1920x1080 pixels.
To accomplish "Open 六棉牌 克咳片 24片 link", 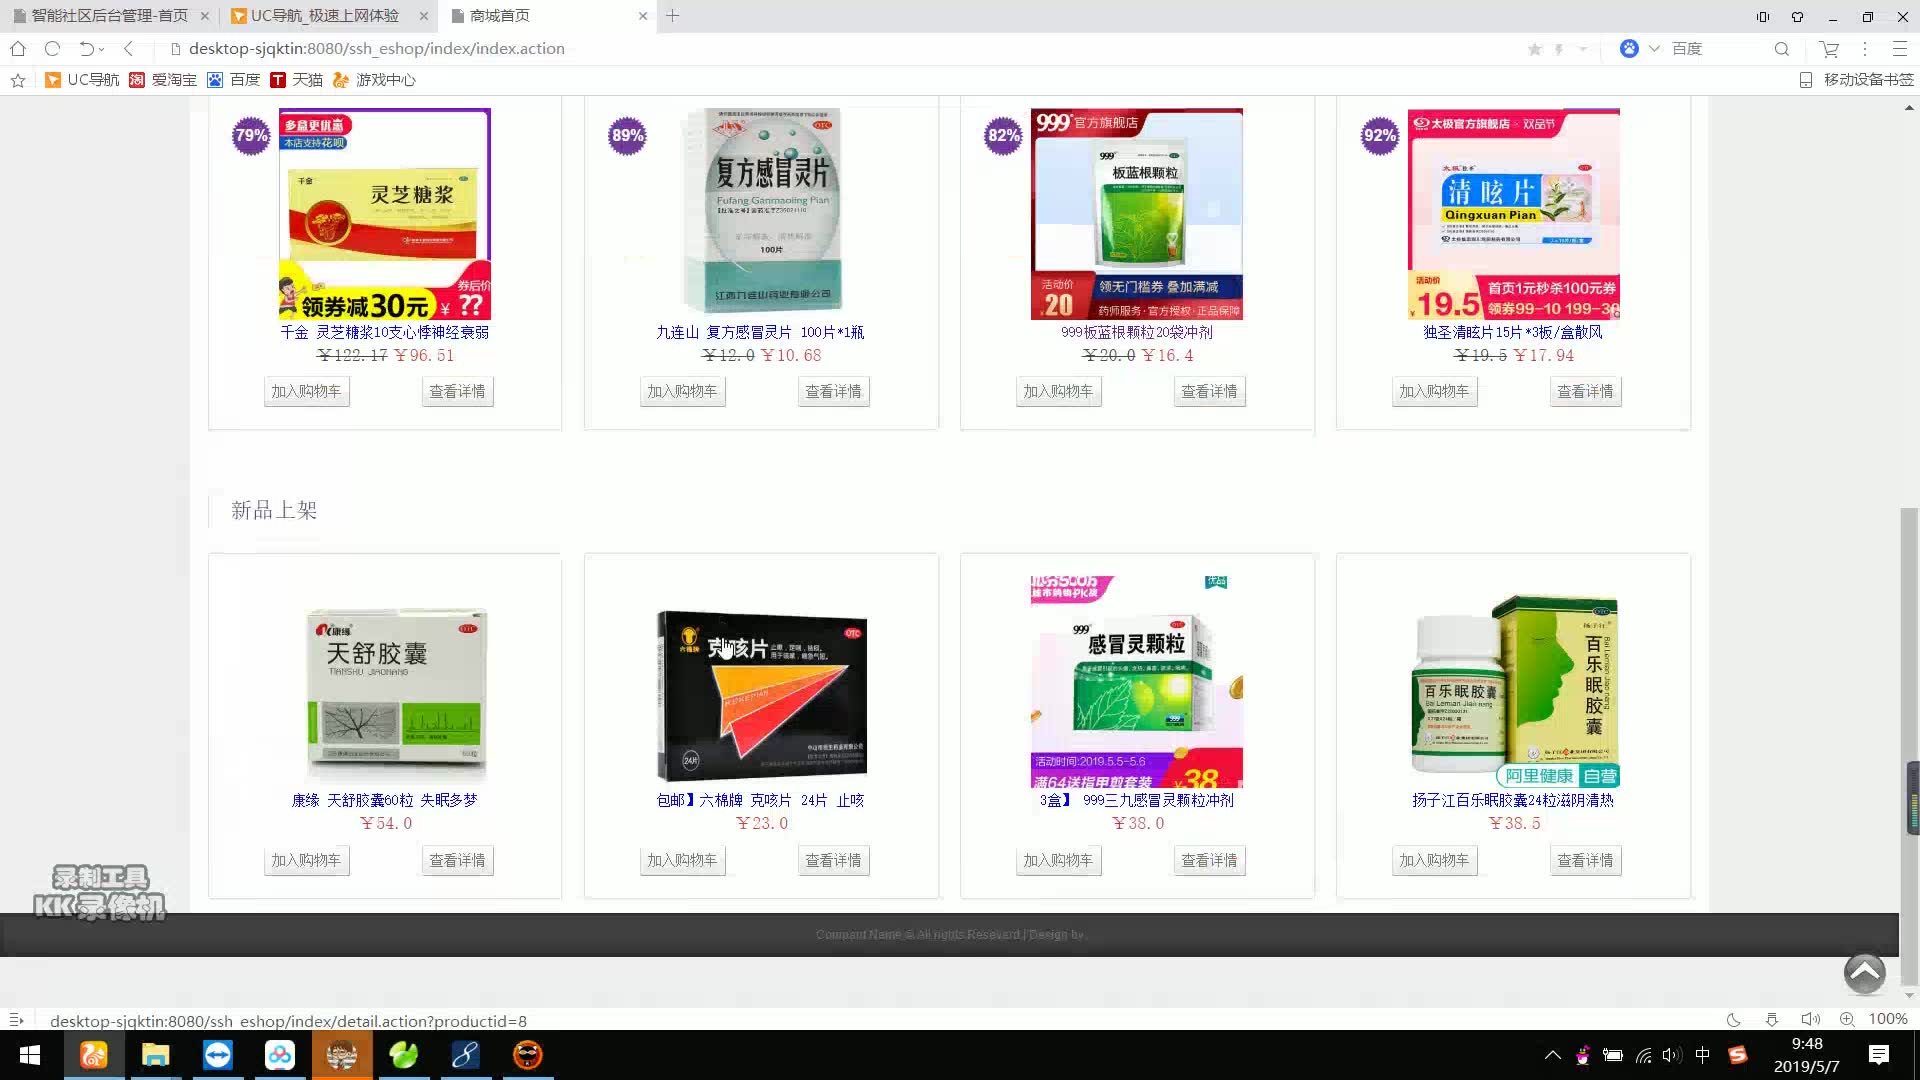I will (761, 800).
